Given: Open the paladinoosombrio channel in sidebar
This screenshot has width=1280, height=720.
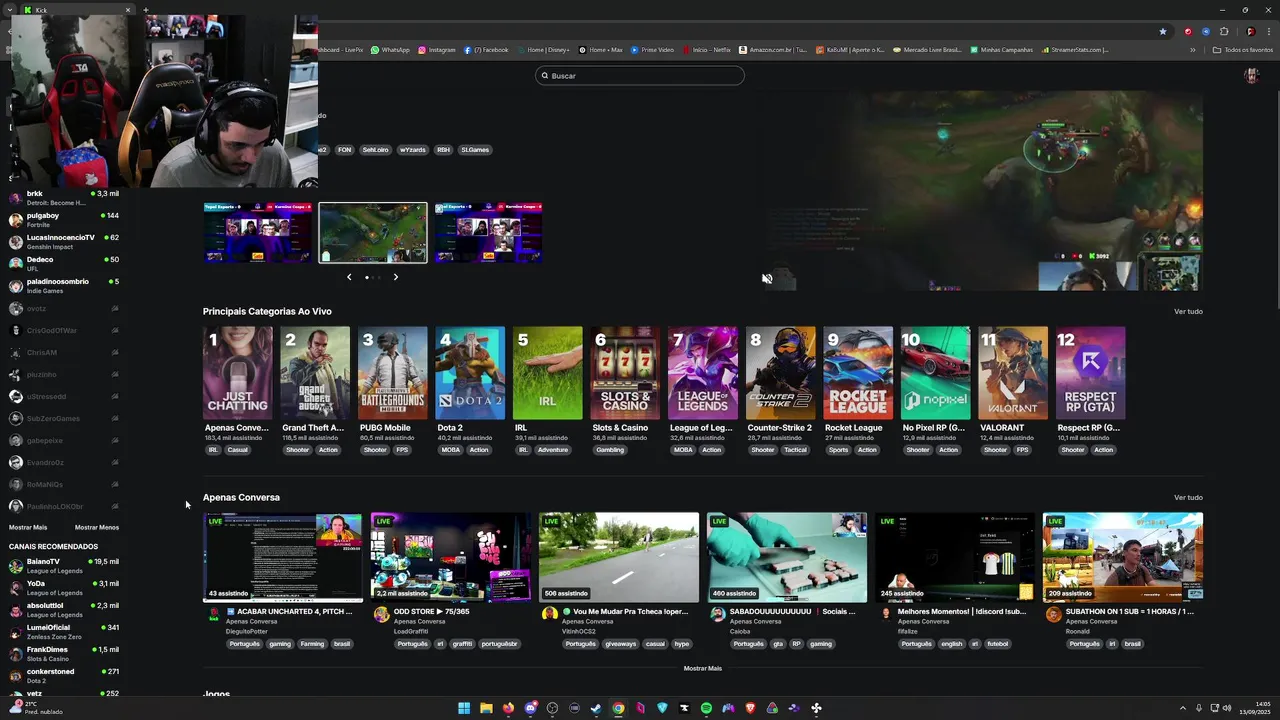Looking at the screenshot, I should (x=64, y=286).
